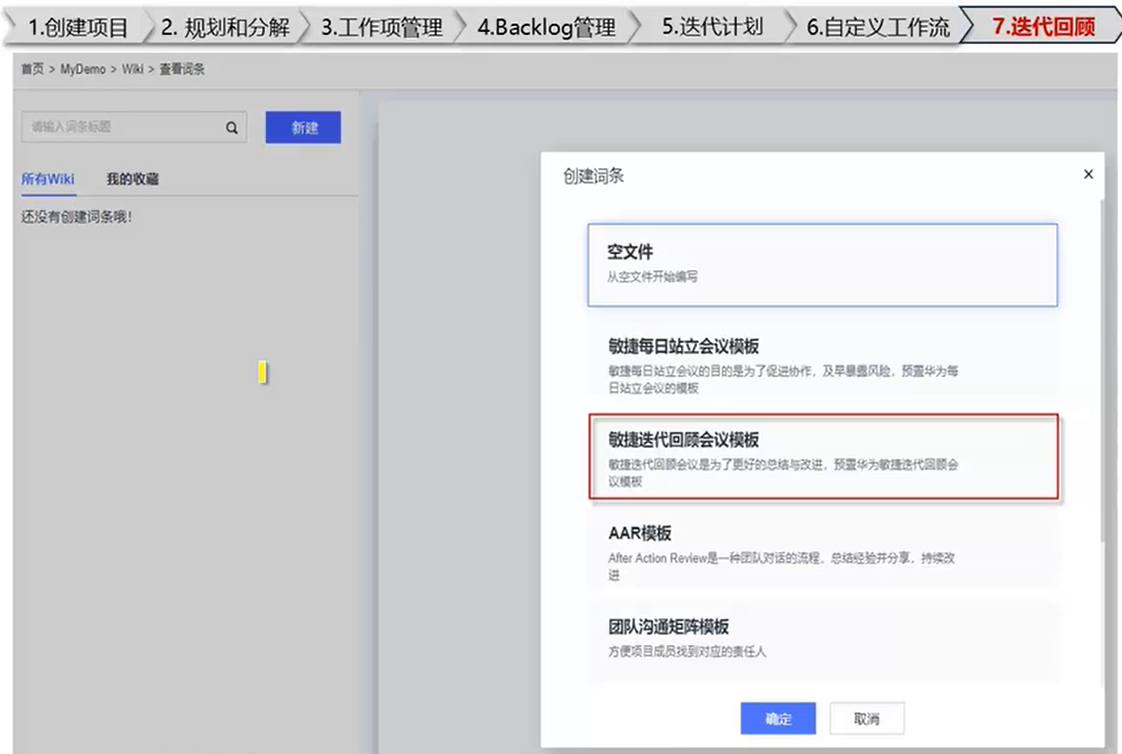Image resolution: width=1122 pixels, height=754 pixels.
Task: Select the 7.迭代回顾 highlighted step
Action: (1042, 27)
